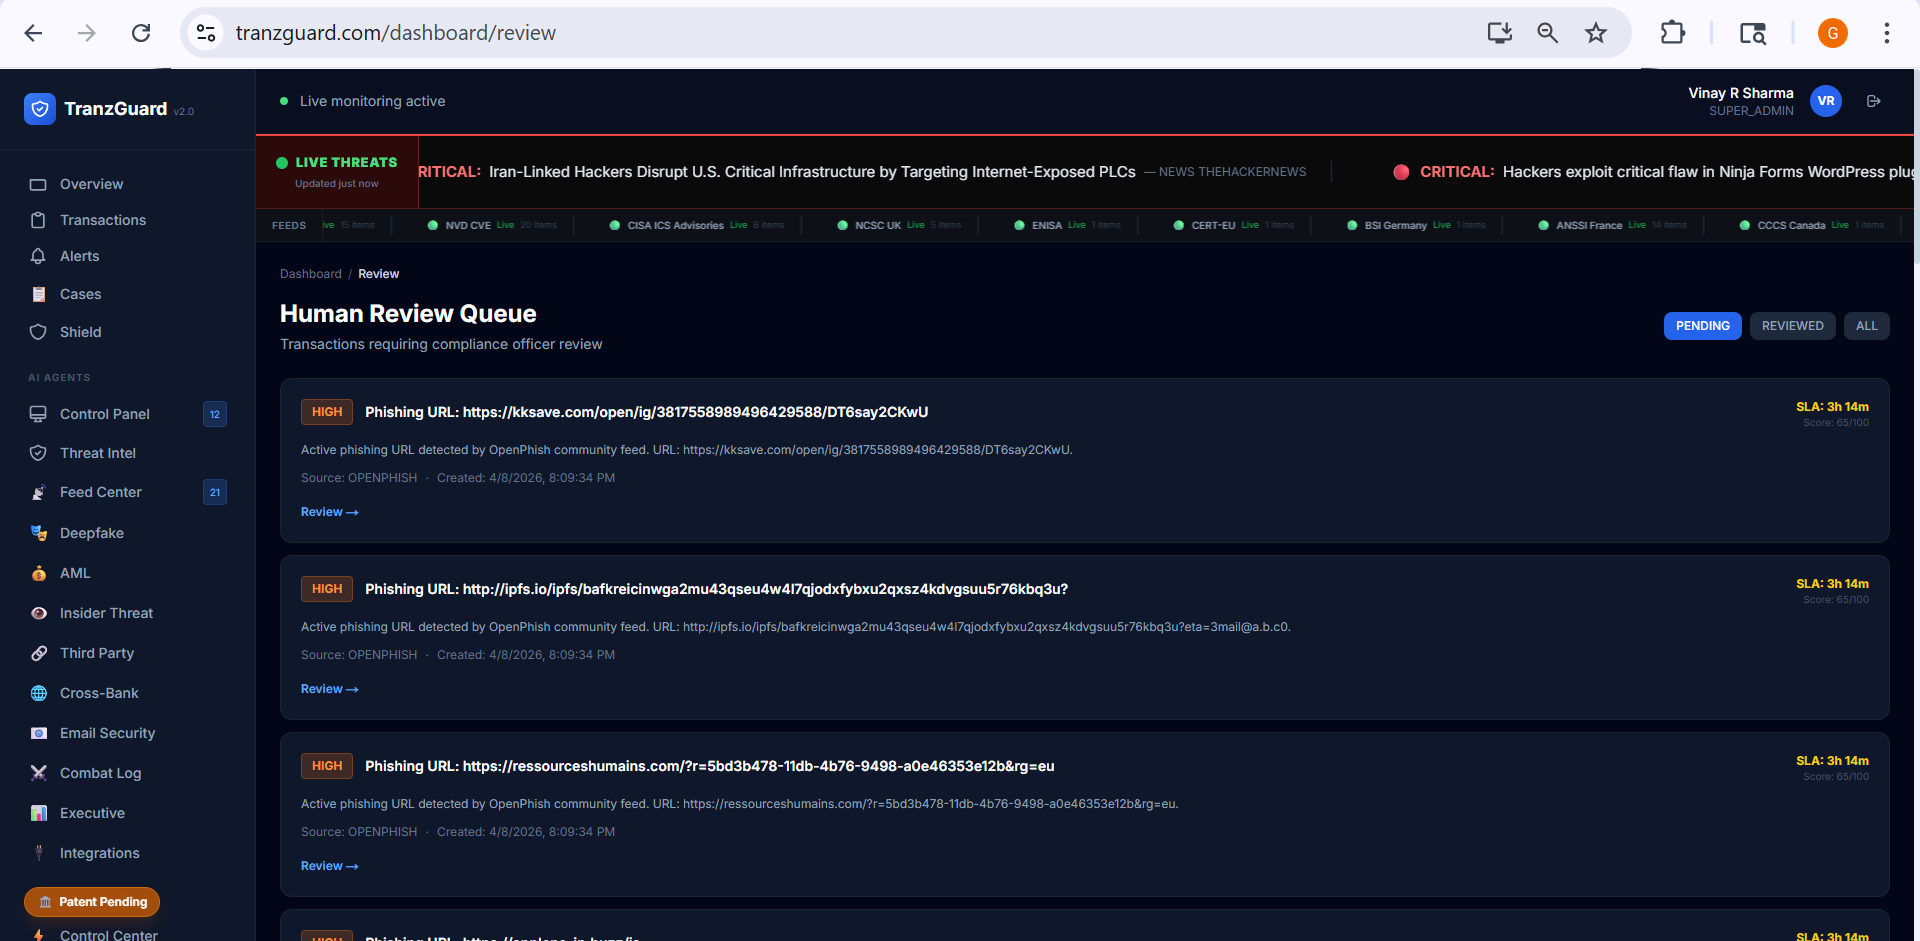Switch to the PENDING filter tab
This screenshot has width=1920, height=941.
tap(1703, 326)
